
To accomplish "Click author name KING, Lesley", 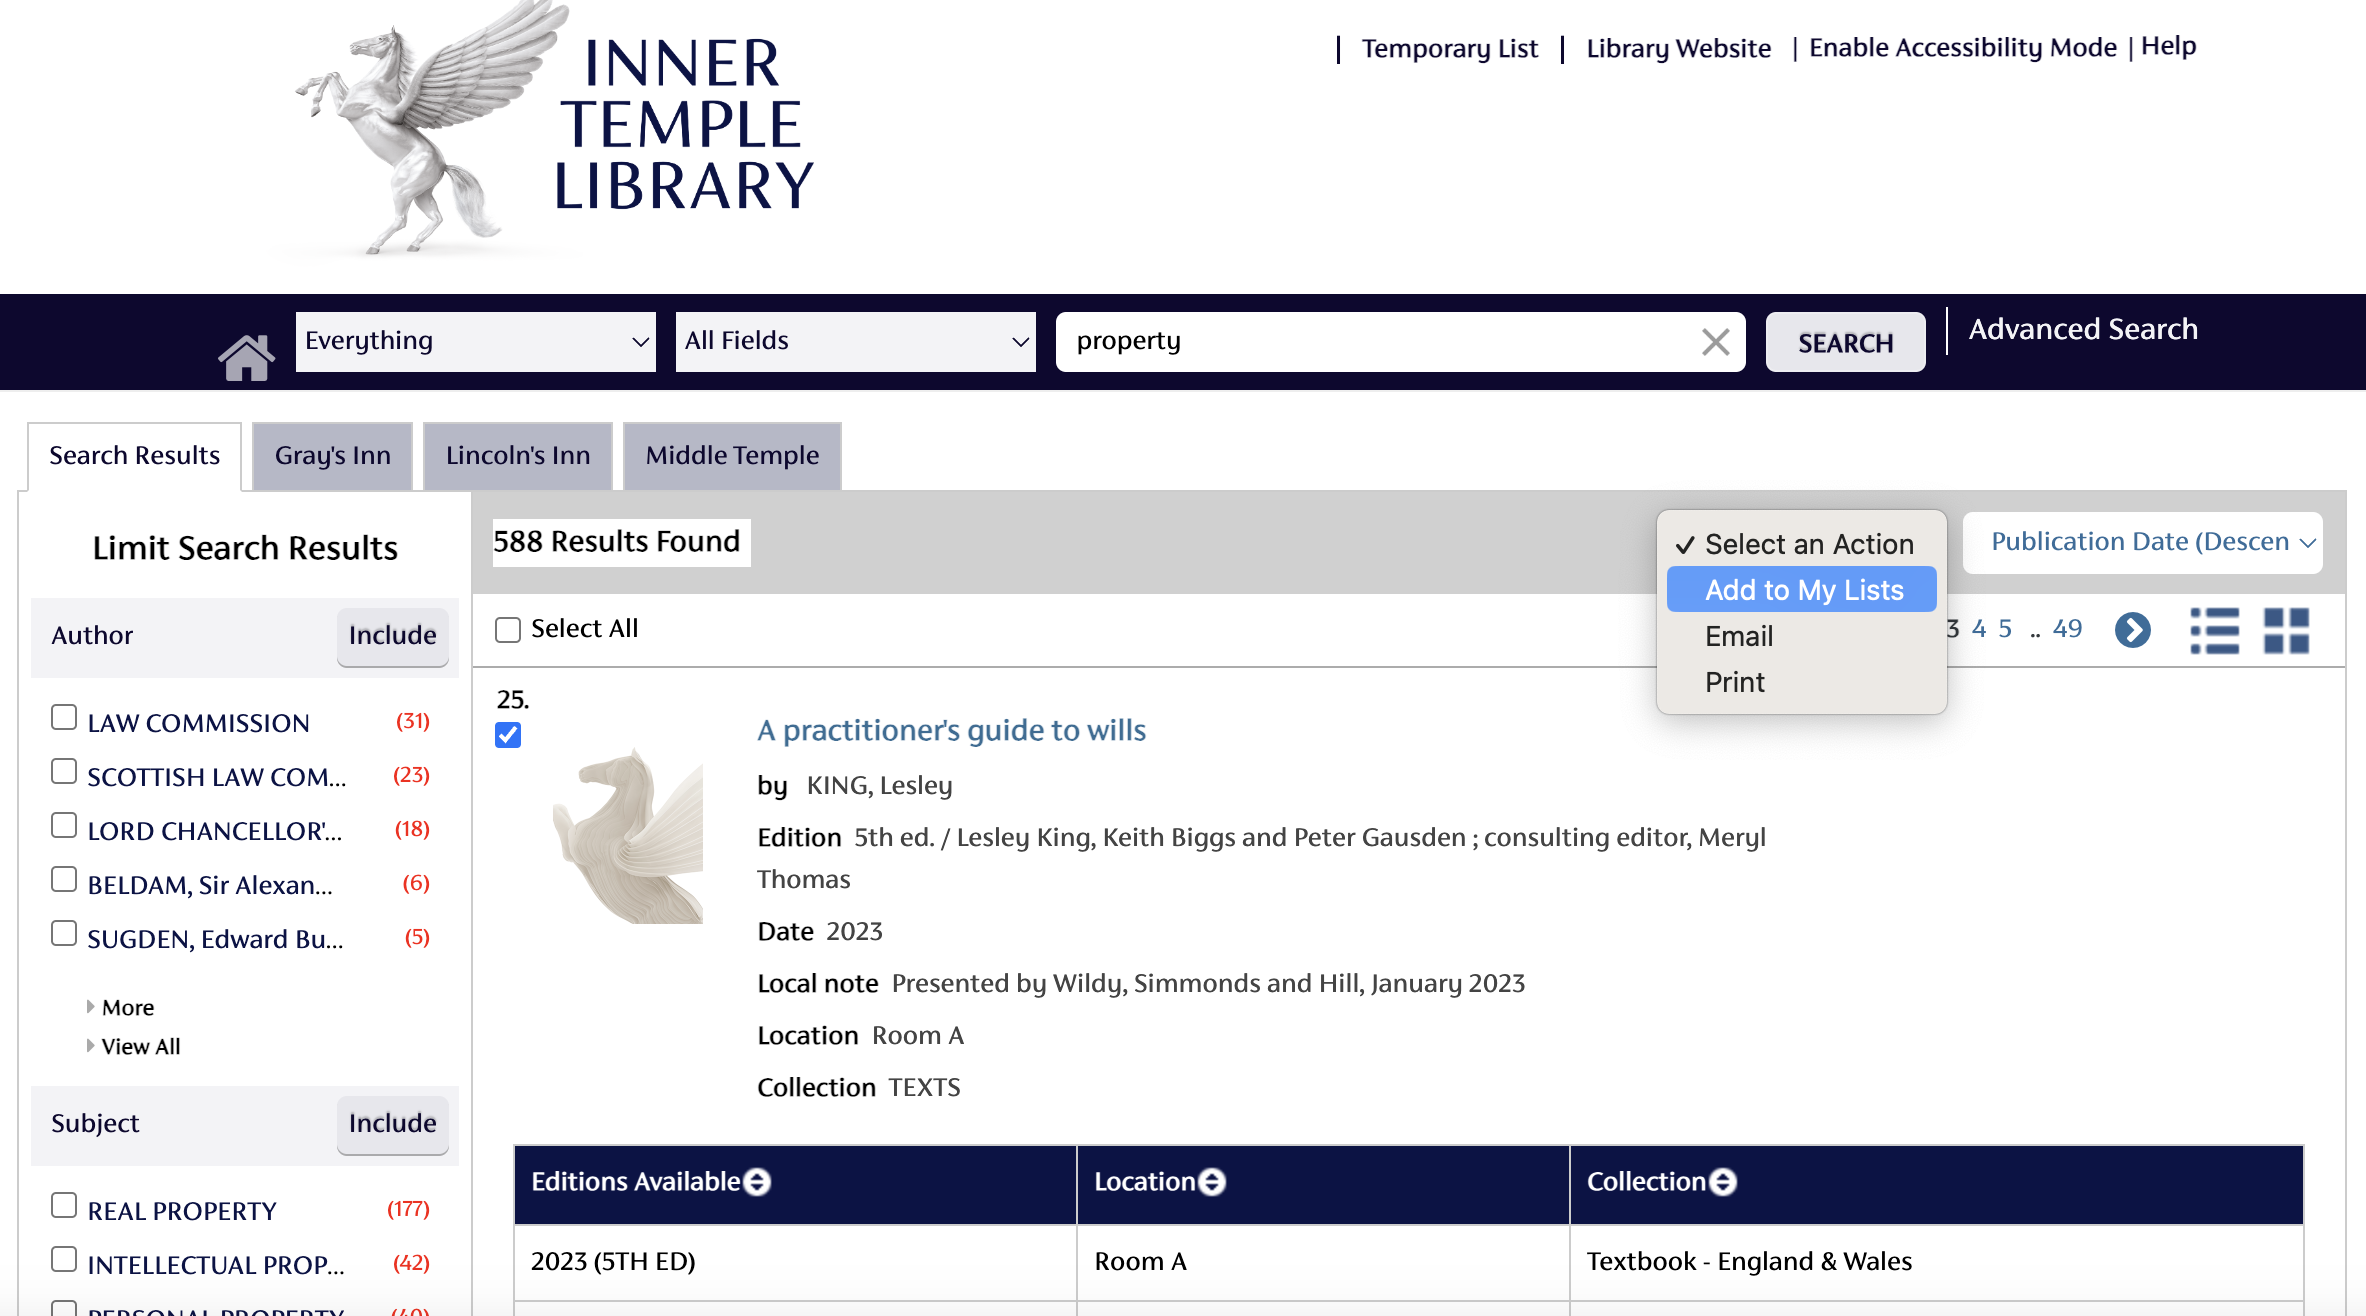I will [x=879, y=786].
